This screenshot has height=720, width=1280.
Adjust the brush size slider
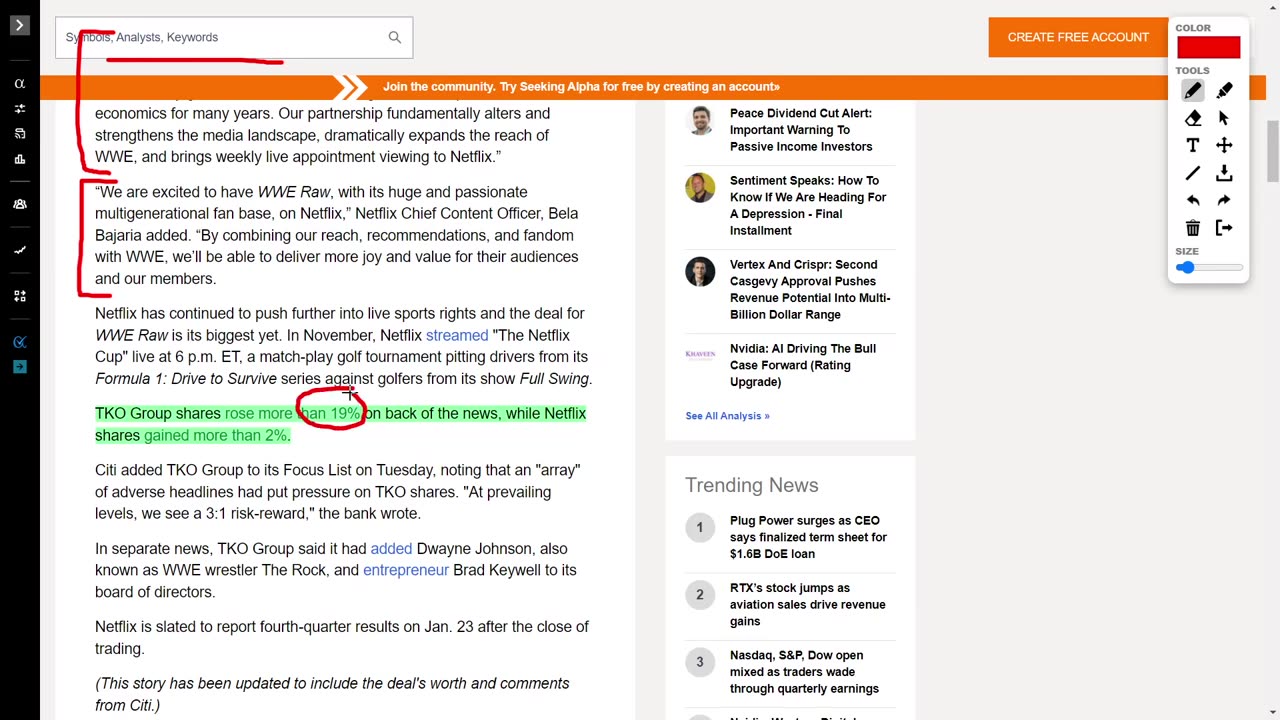pyautogui.click(x=1209, y=268)
